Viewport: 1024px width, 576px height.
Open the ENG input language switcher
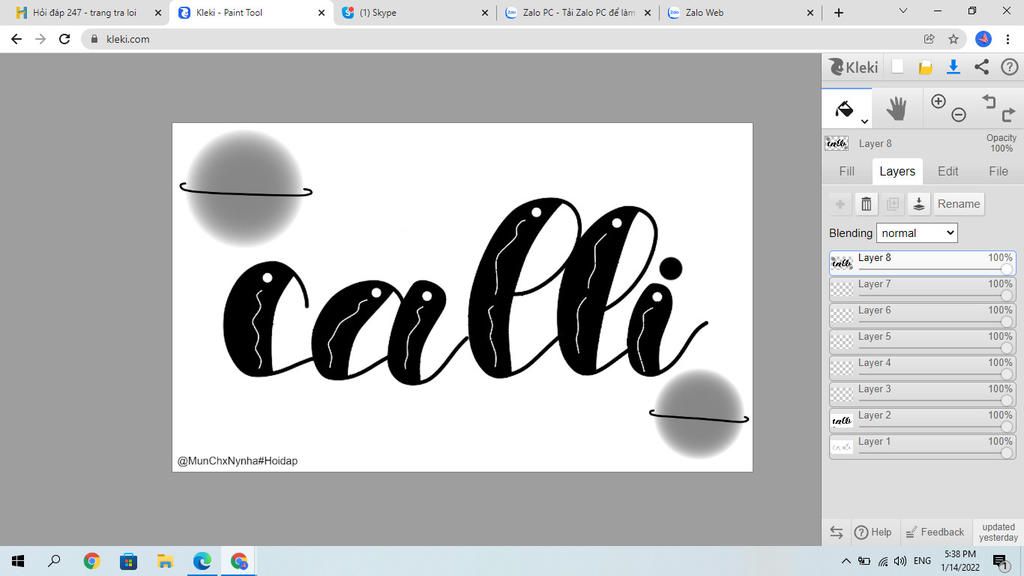tap(922, 561)
